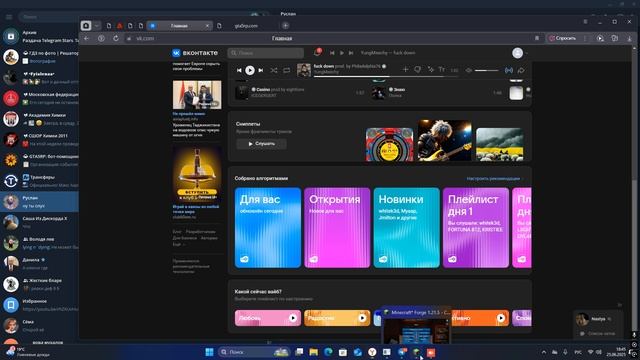Open VK notifications bell
This screenshot has width=640, height=360.
pyautogui.click(x=317, y=53)
